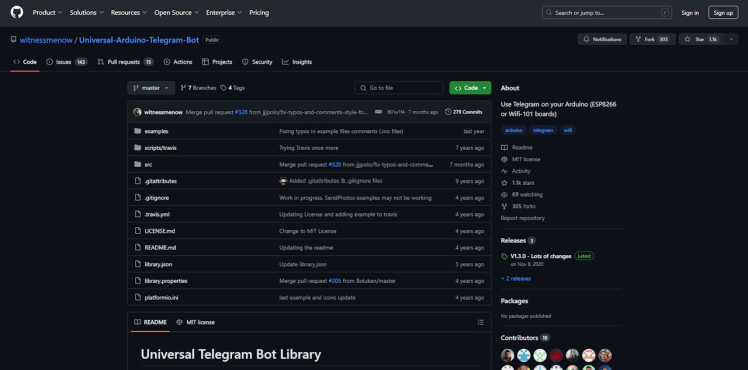The image size is (748, 370).
Task: Click the Go to file field
Action: point(398,88)
